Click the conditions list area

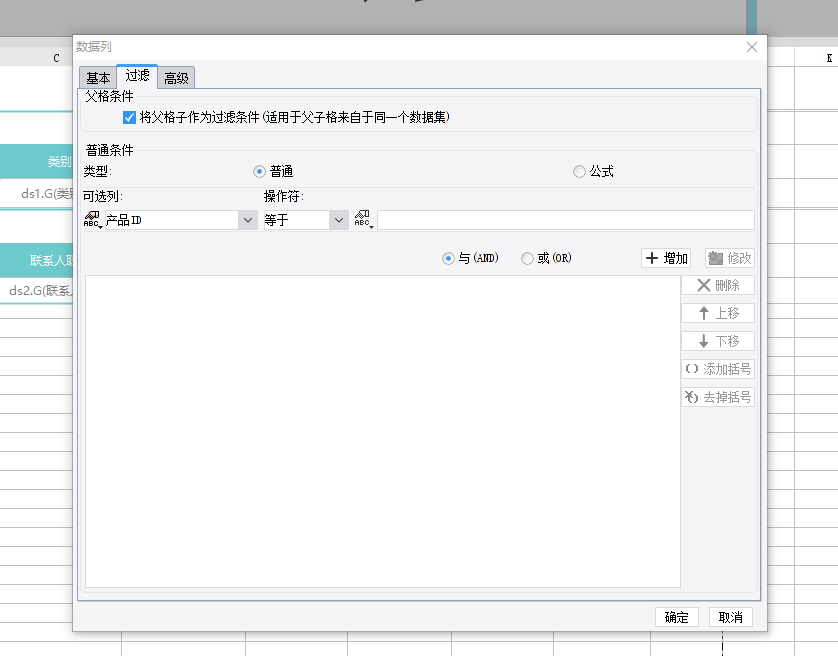click(x=383, y=431)
